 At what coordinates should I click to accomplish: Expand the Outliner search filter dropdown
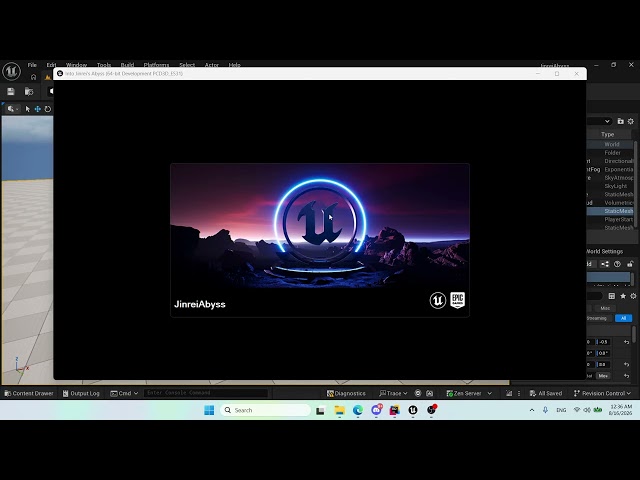pos(607,121)
